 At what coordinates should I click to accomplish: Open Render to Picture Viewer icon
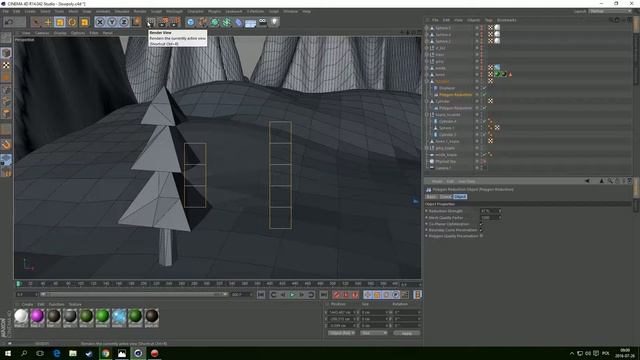click(x=163, y=22)
